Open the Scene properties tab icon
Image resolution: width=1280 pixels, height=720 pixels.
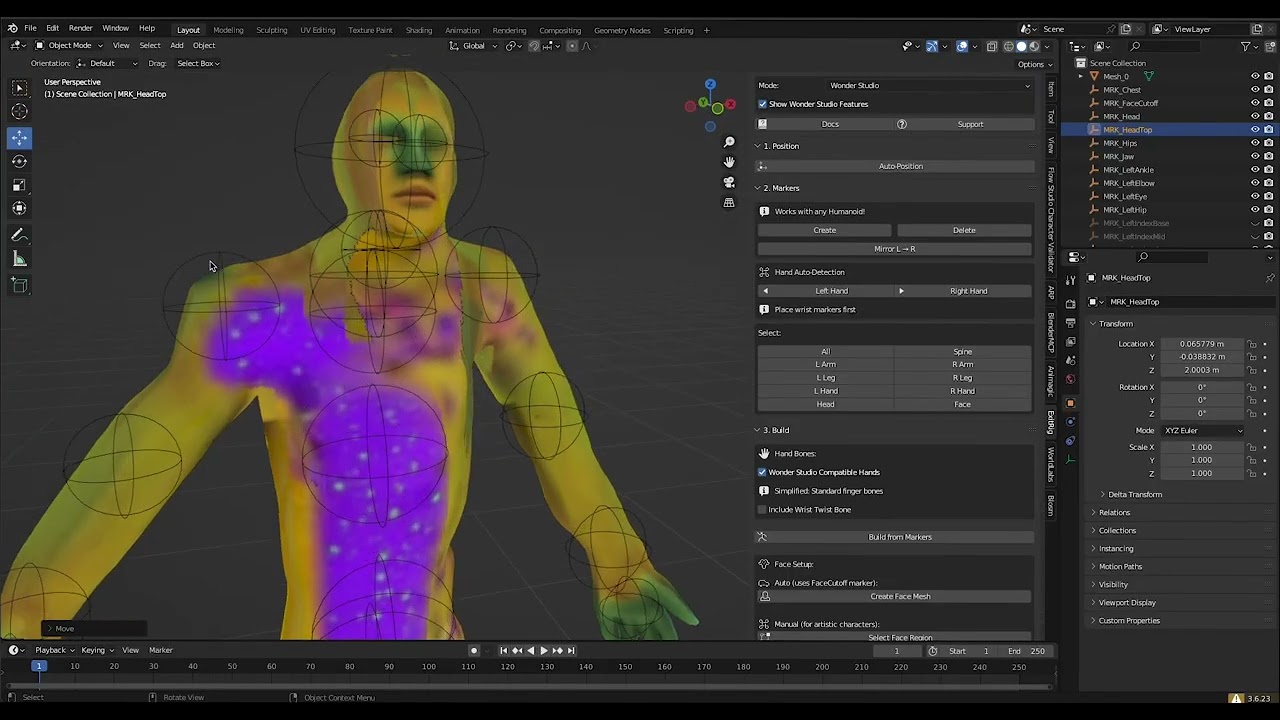[x=1070, y=360]
